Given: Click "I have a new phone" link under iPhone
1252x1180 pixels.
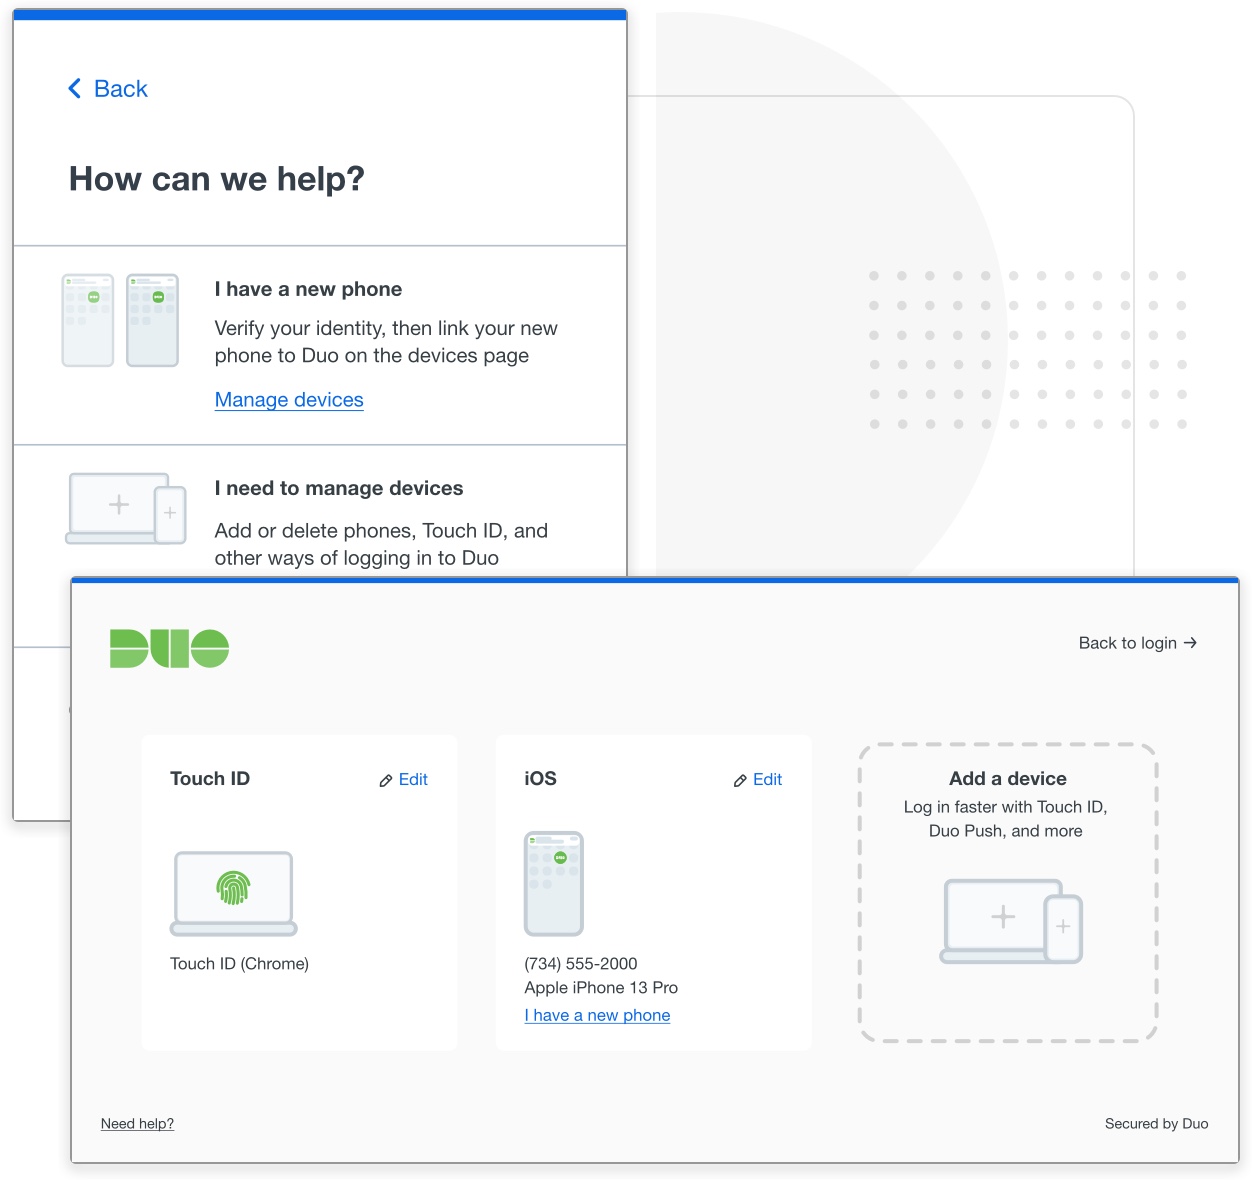Looking at the screenshot, I should click(597, 1015).
